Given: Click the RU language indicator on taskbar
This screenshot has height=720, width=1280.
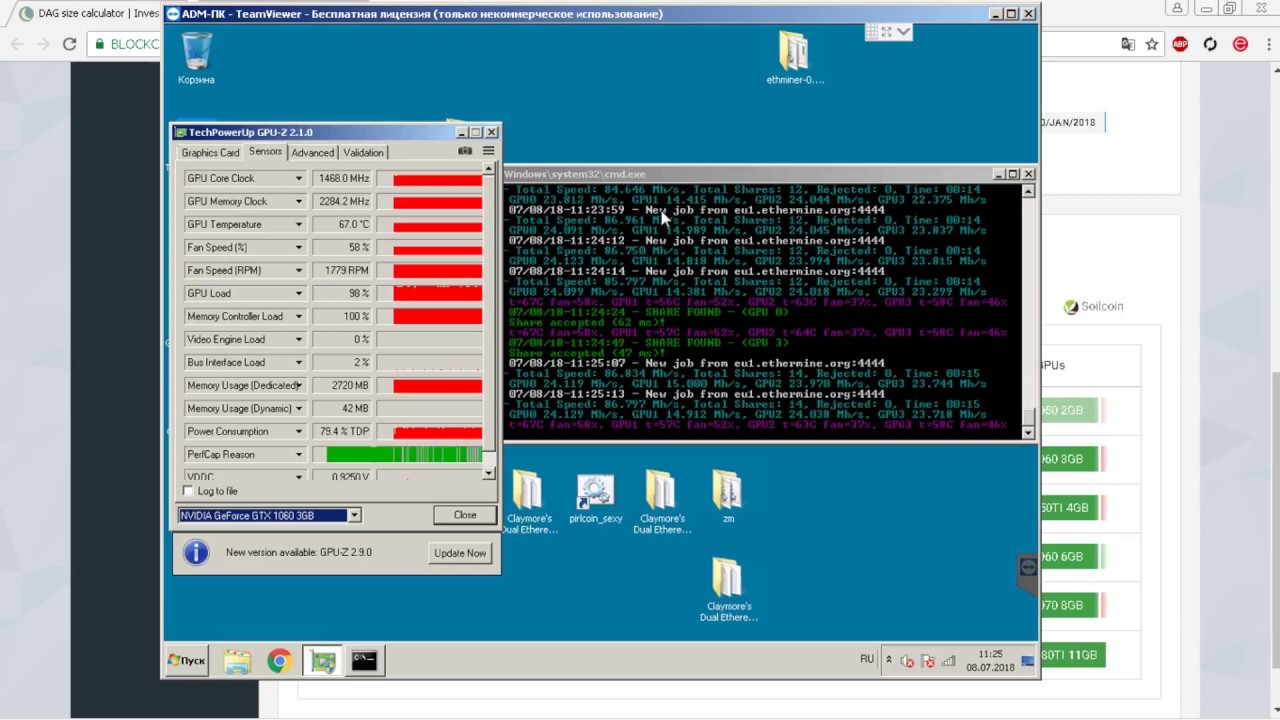Looking at the screenshot, I should click(867, 659).
